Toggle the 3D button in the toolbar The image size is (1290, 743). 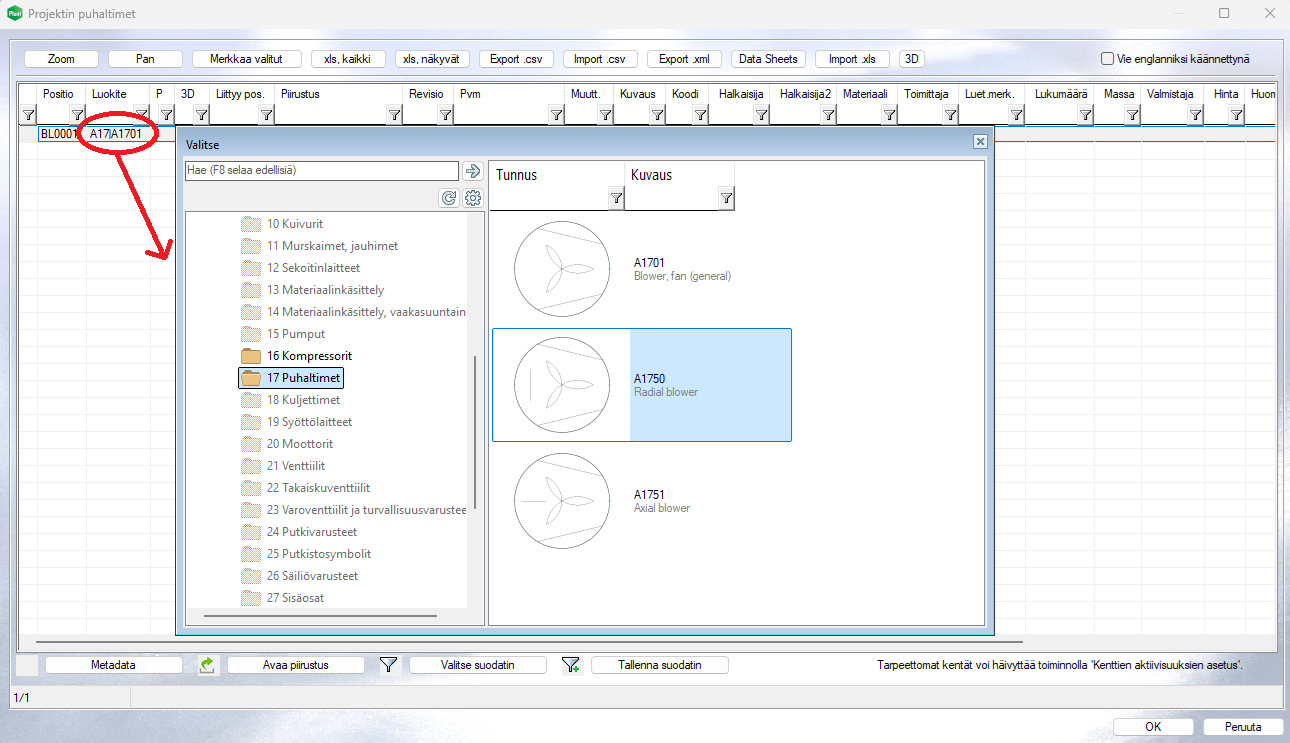pyautogui.click(x=911, y=59)
